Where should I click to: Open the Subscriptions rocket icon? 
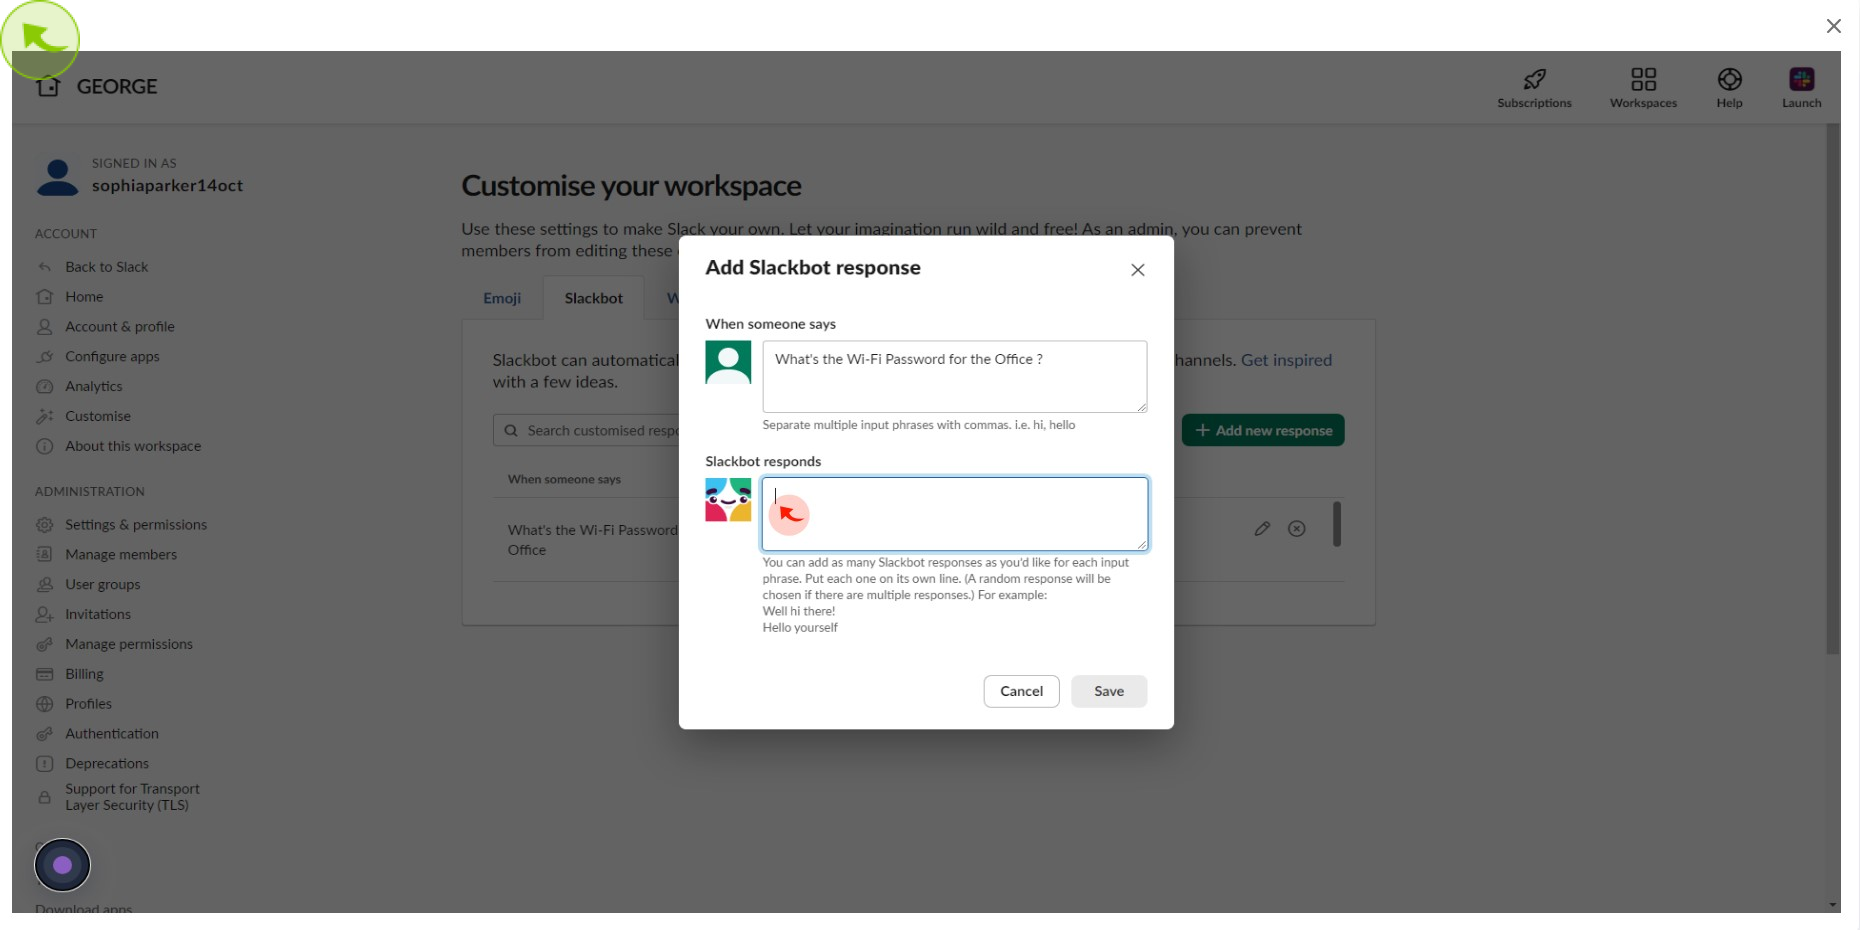[x=1534, y=79]
